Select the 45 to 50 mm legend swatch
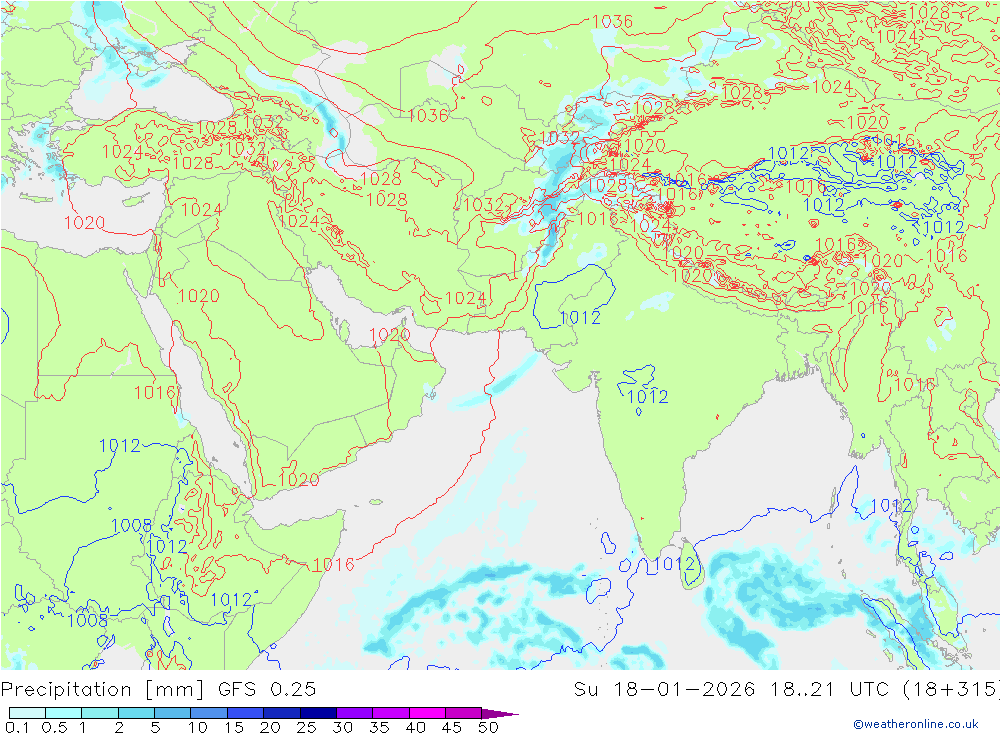The image size is (1000, 733). coord(463,713)
